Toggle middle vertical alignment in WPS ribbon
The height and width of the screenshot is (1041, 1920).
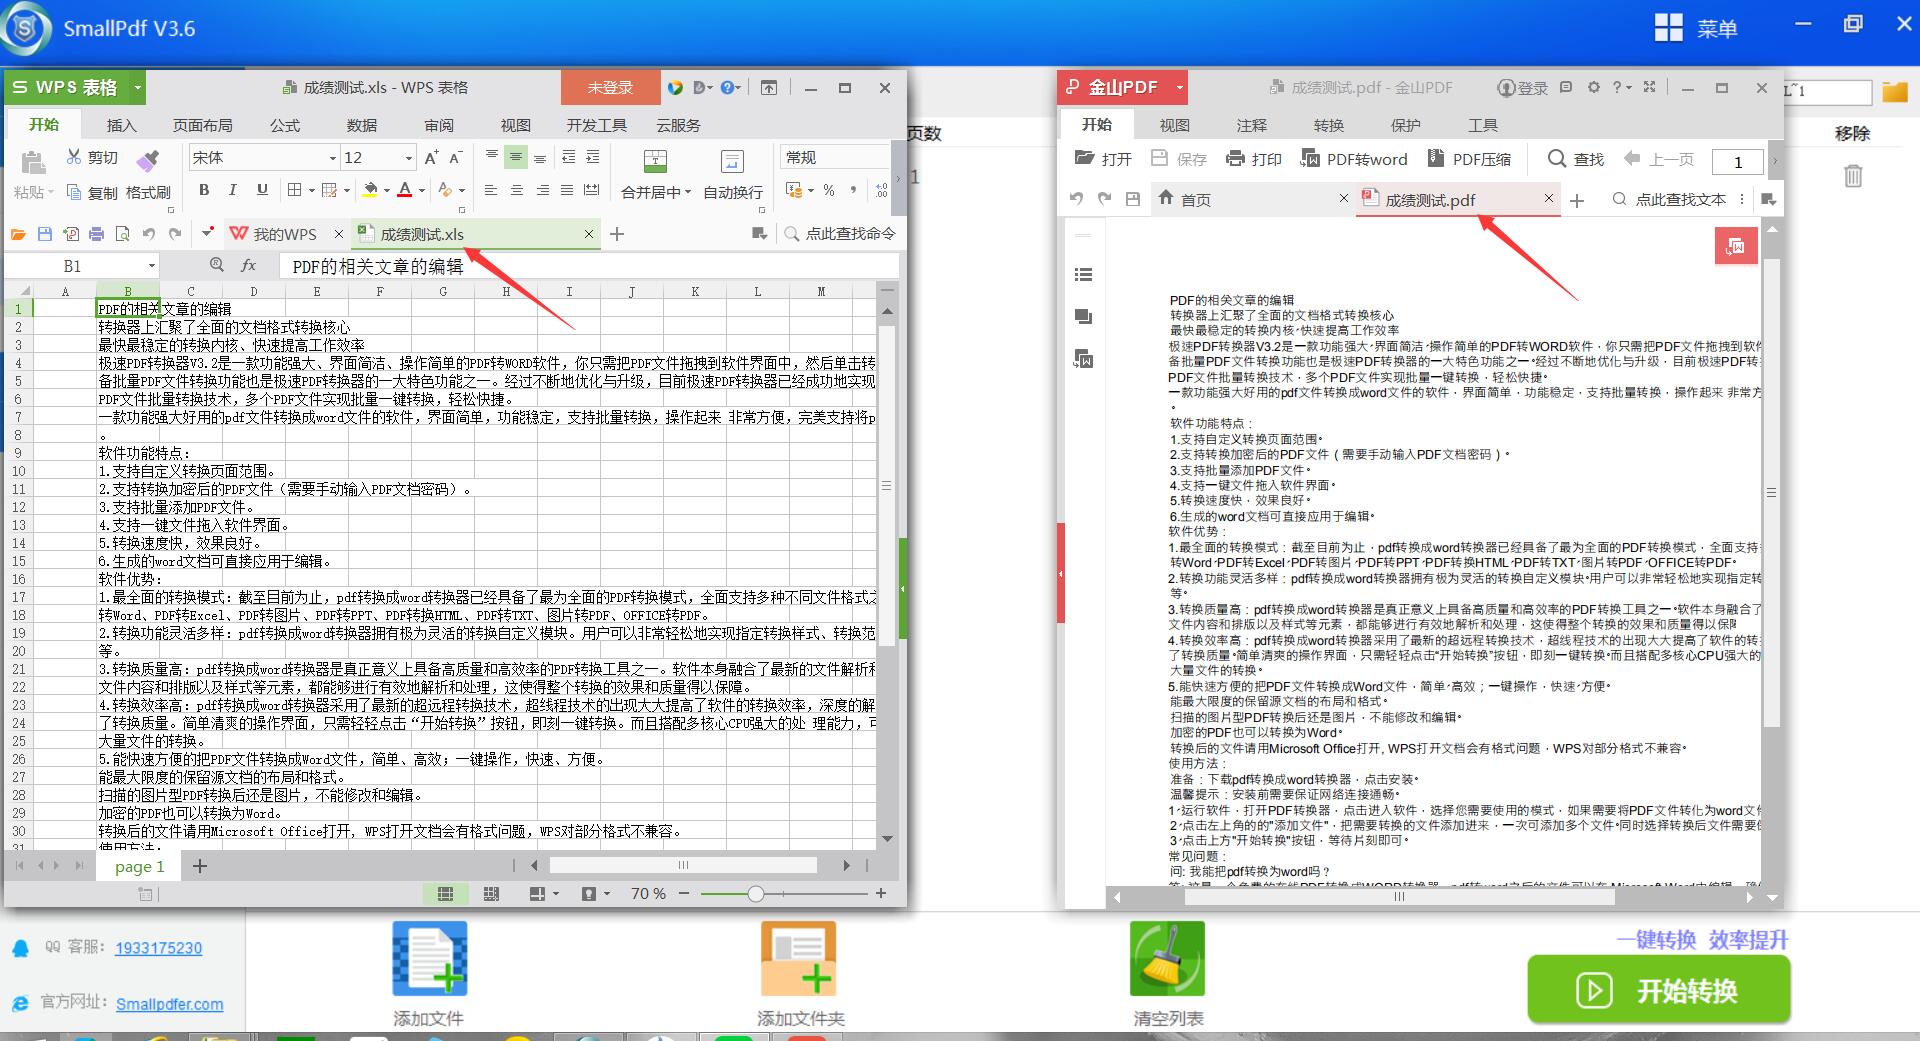[x=516, y=157]
